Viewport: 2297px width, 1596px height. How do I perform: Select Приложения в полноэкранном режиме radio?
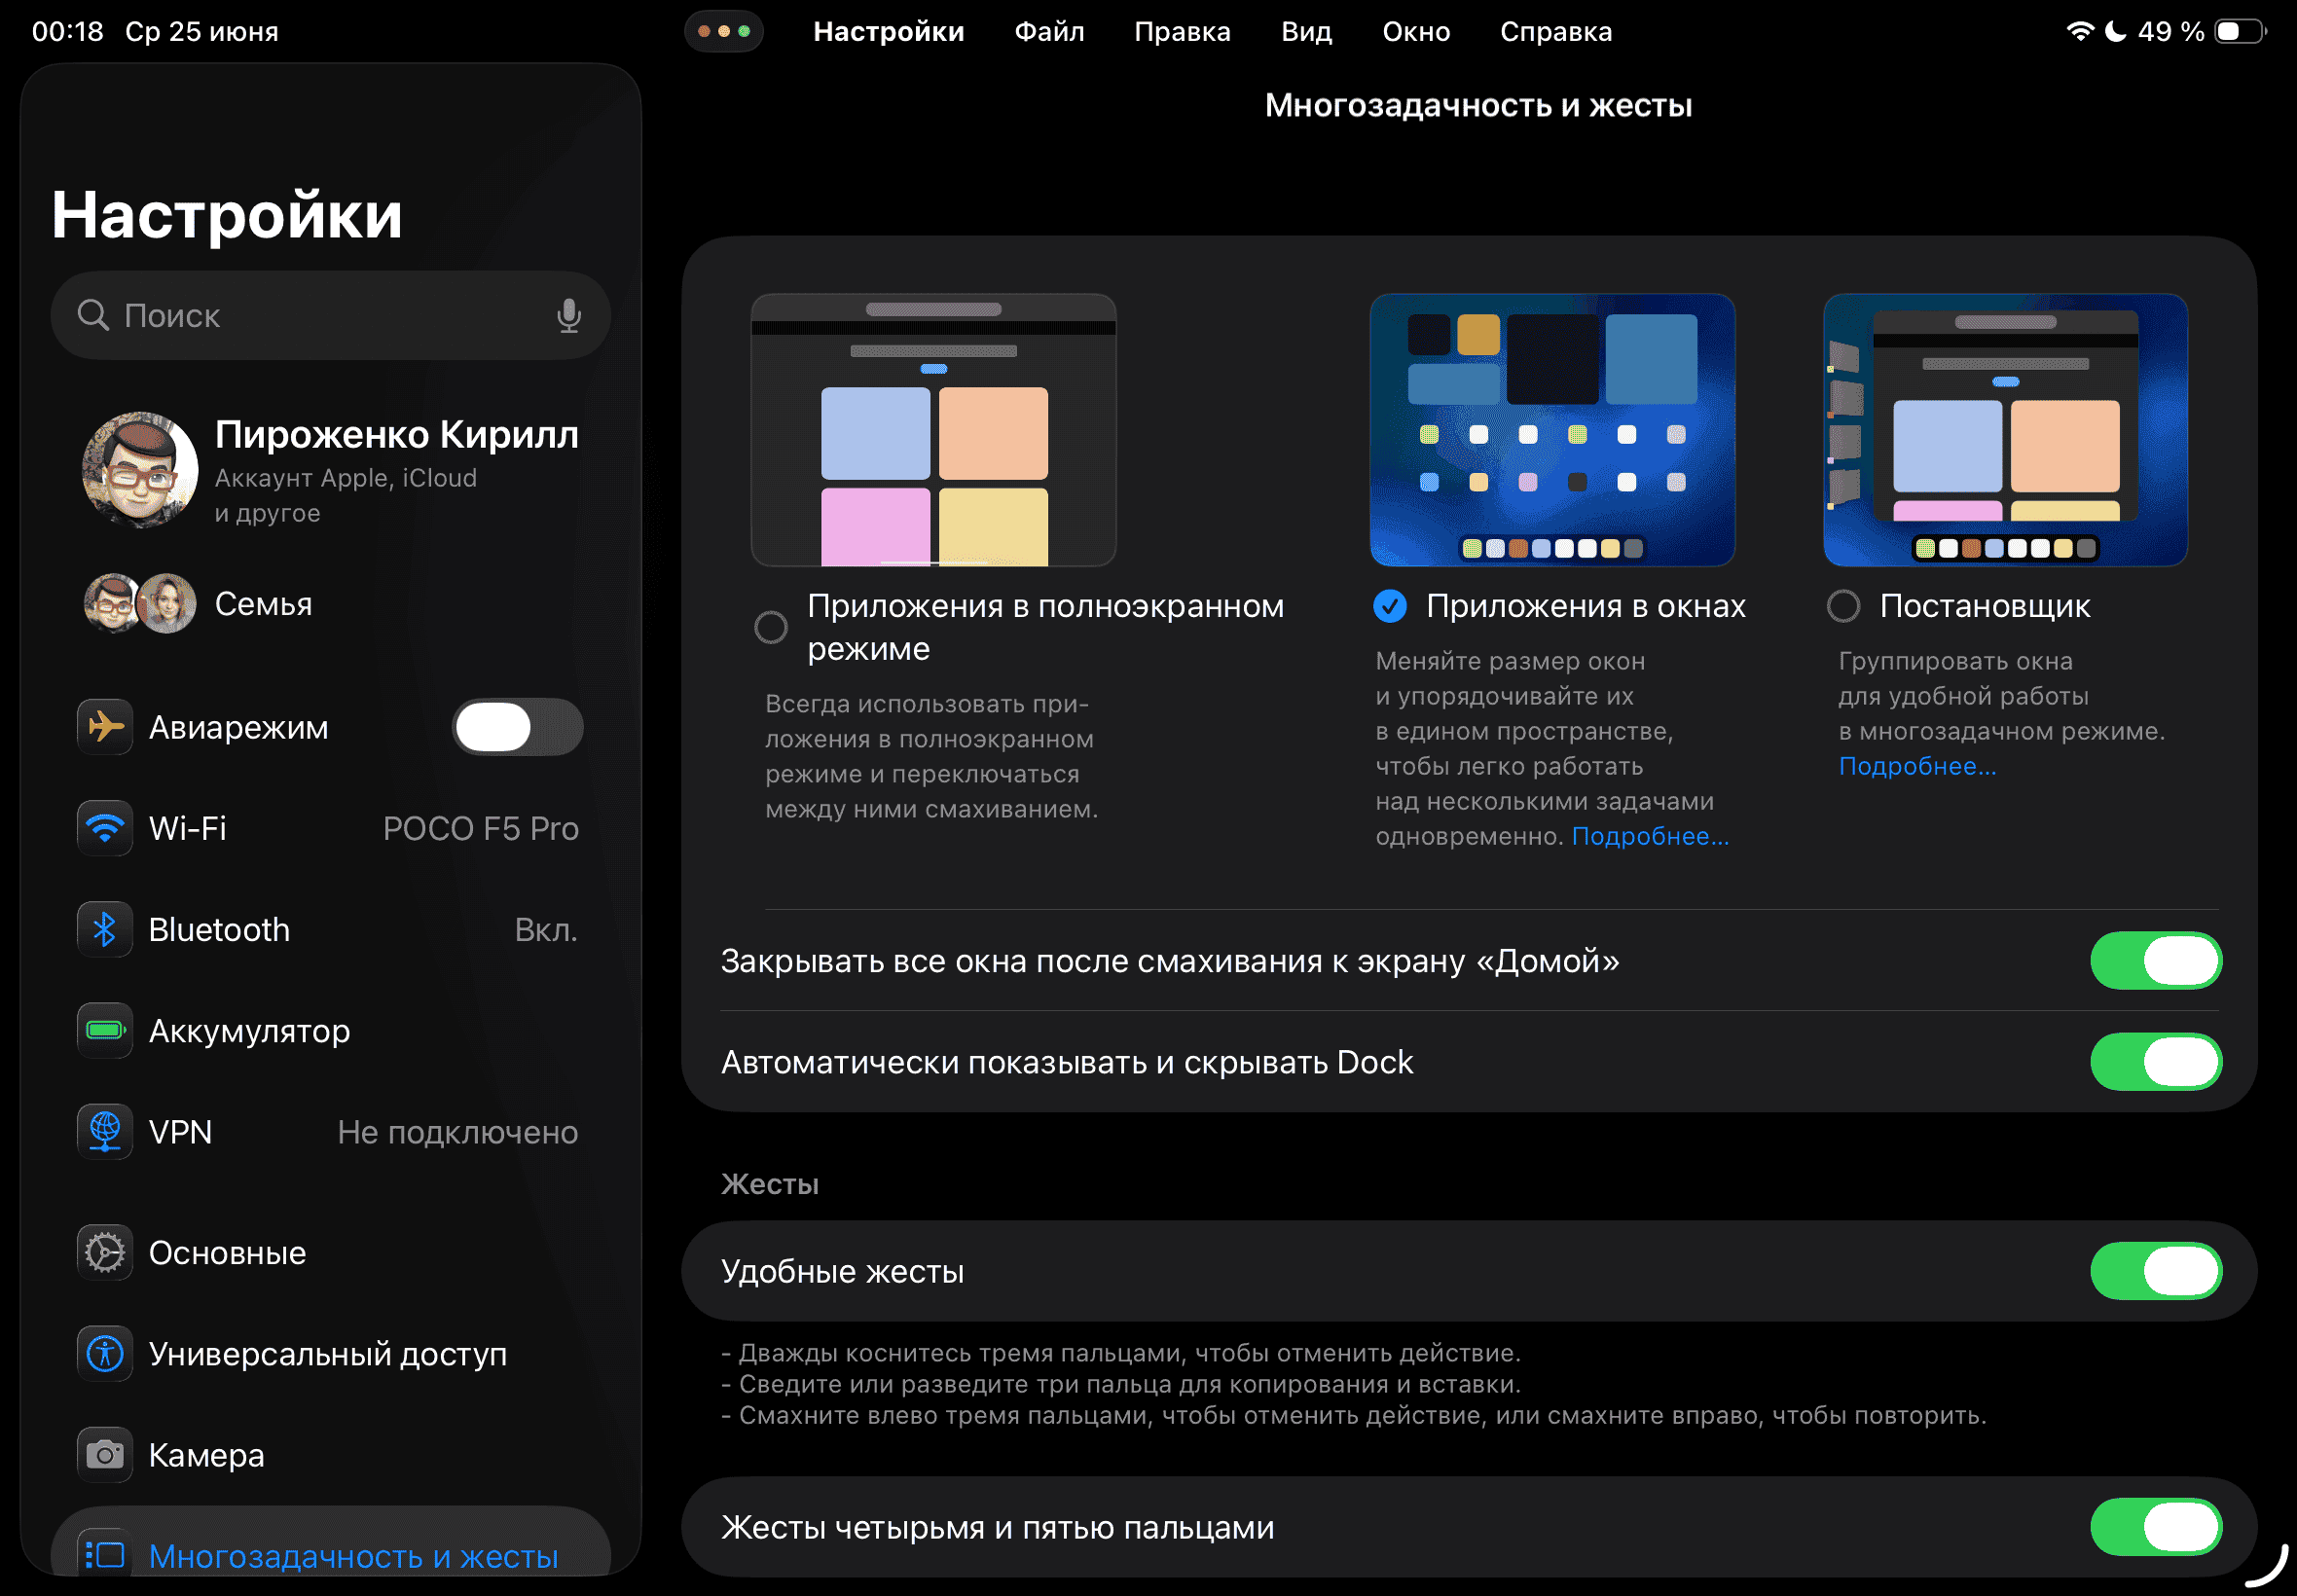coord(770,627)
